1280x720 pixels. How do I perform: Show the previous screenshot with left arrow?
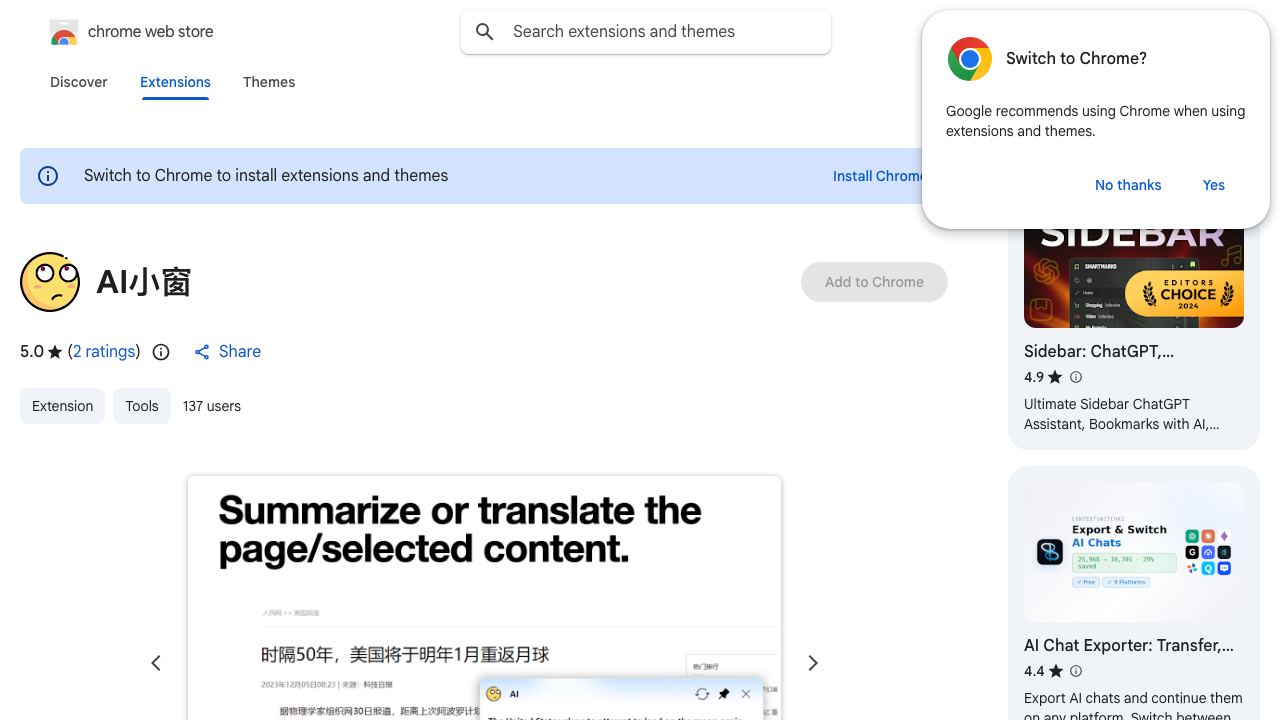click(x=156, y=663)
